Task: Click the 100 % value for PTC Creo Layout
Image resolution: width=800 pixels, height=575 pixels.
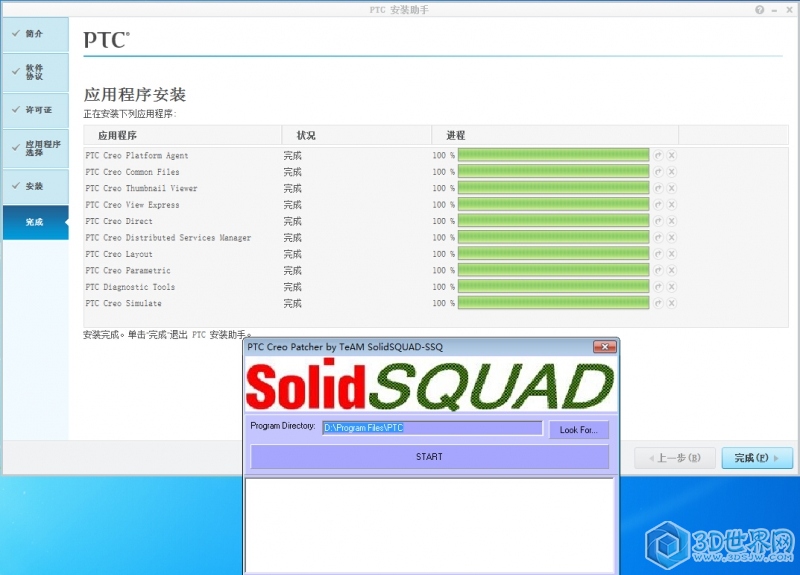Action: click(443, 254)
